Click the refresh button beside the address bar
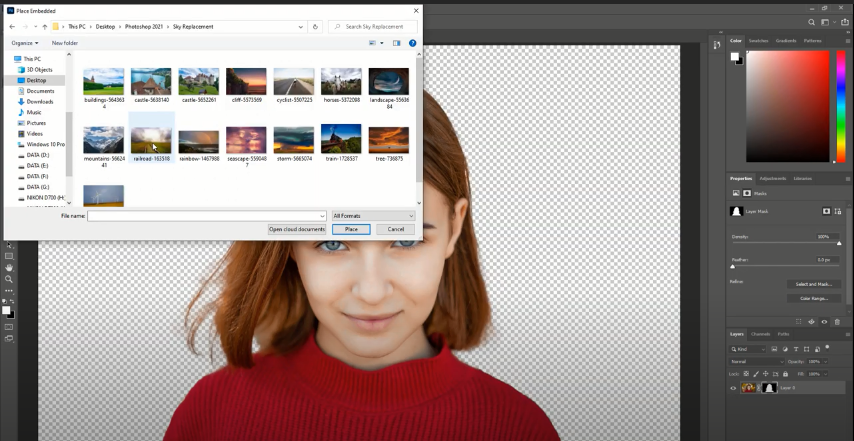 315,27
